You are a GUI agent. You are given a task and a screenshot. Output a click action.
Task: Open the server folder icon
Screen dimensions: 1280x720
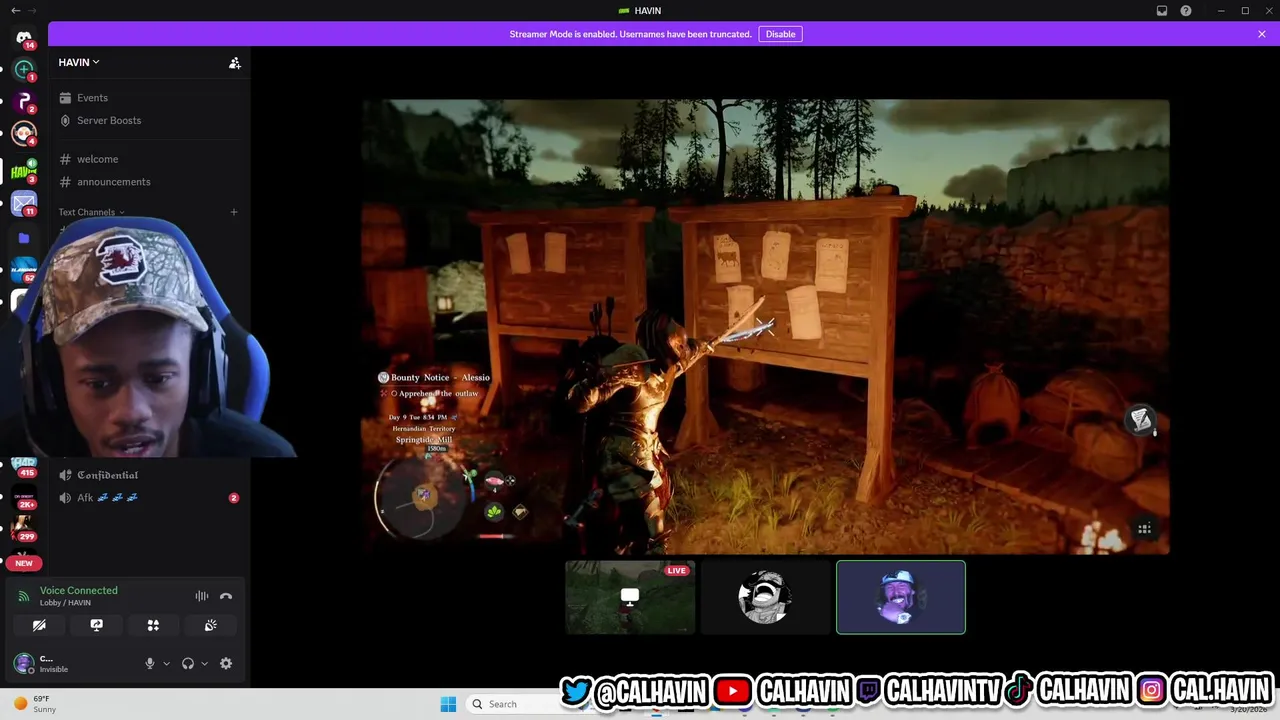click(x=24, y=238)
